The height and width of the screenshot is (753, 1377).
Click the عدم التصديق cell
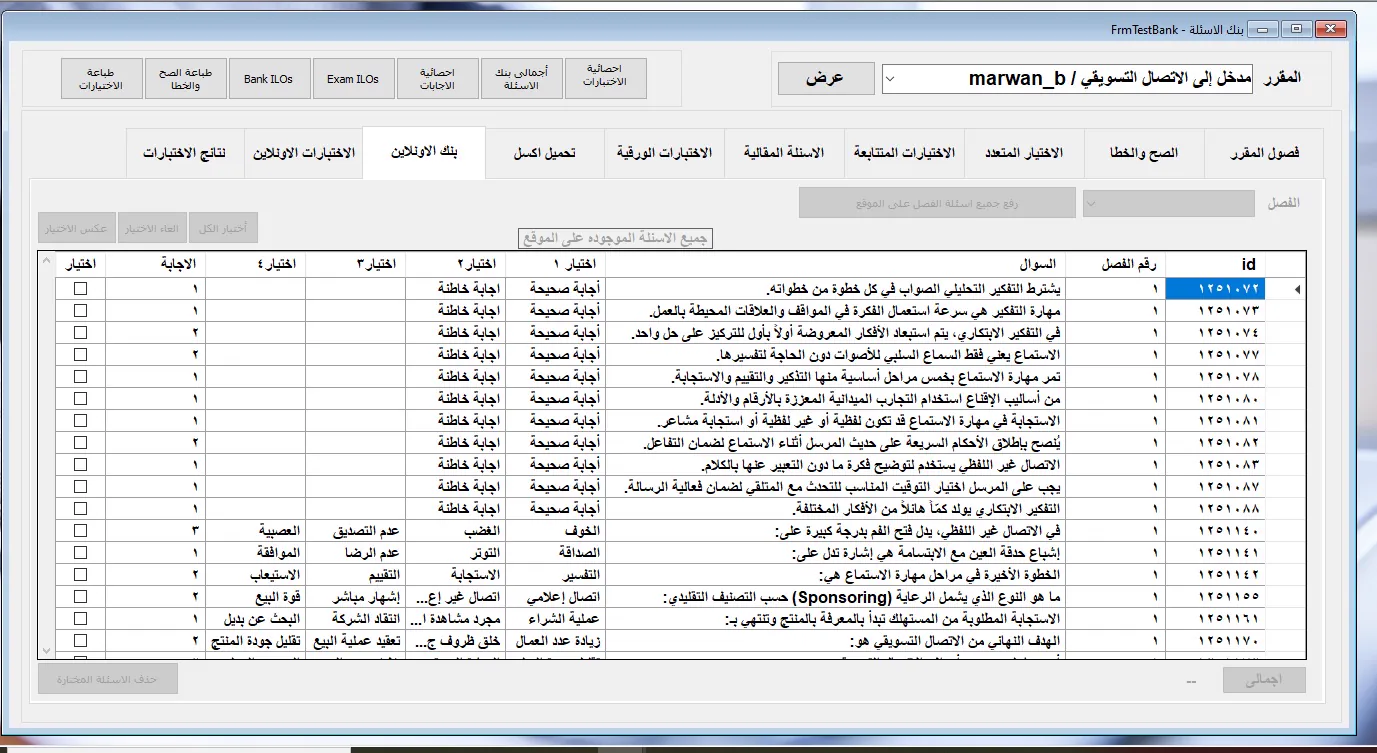point(356,530)
